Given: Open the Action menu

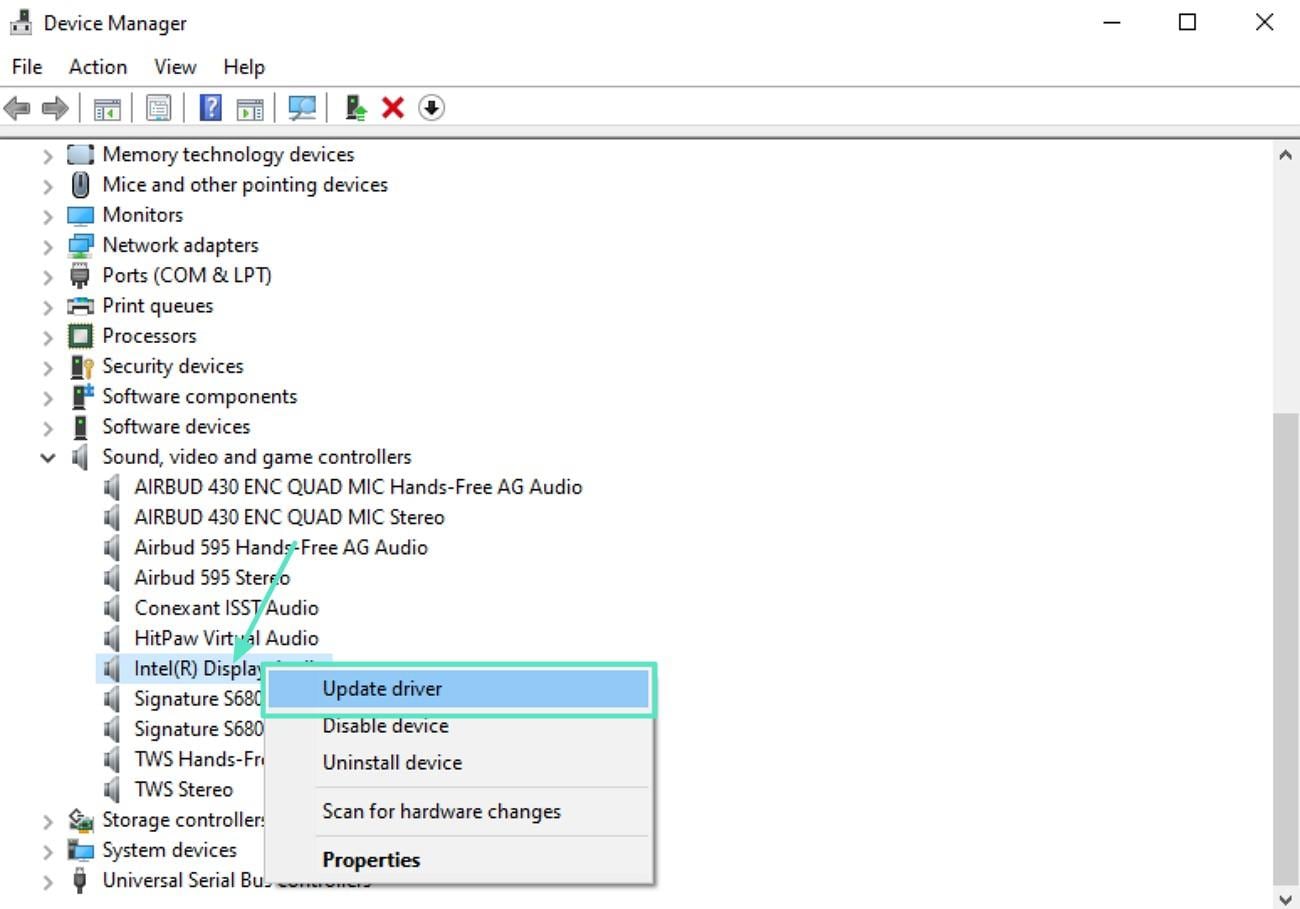Looking at the screenshot, I should [x=98, y=67].
